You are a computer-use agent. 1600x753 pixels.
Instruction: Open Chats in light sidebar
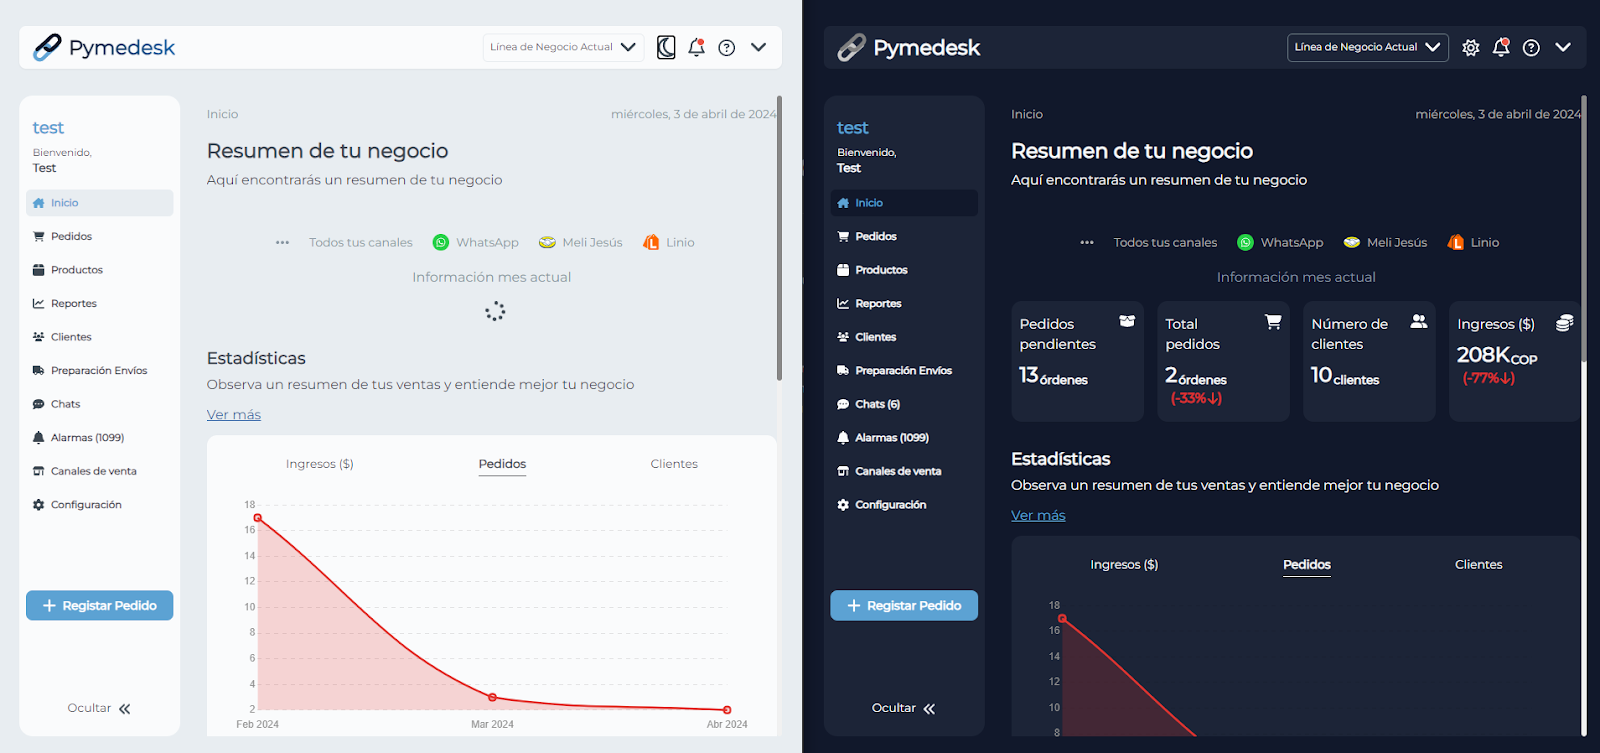tap(100, 404)
